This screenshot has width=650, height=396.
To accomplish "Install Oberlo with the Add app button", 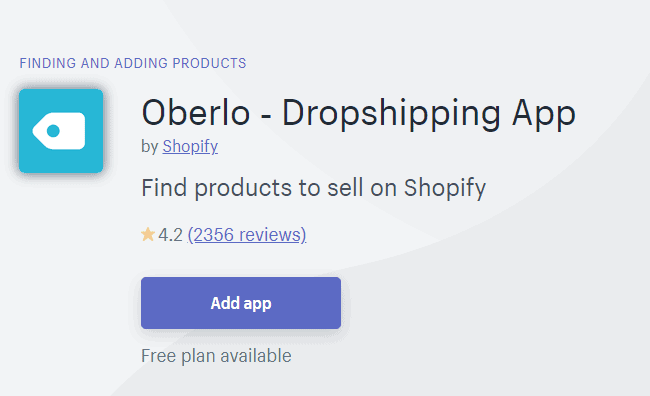I will [241, 303].
